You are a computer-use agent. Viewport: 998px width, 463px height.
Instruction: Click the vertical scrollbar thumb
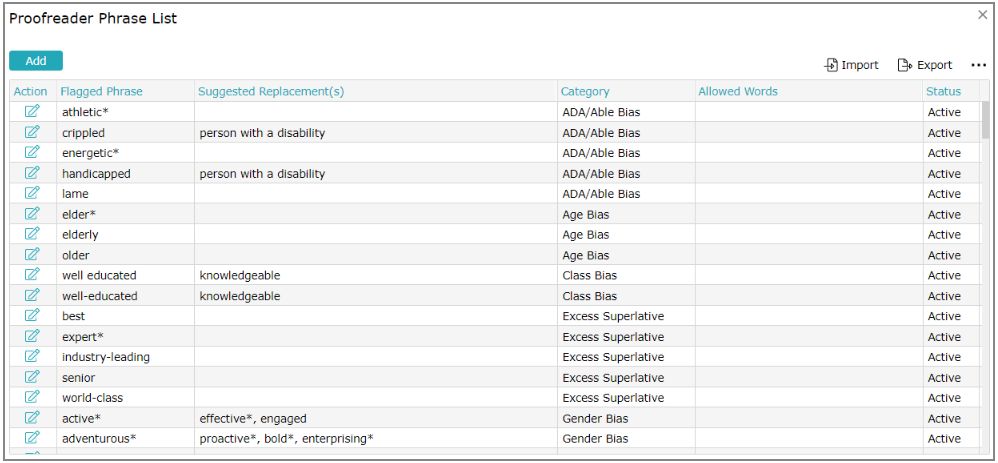(x=985, y=120)
